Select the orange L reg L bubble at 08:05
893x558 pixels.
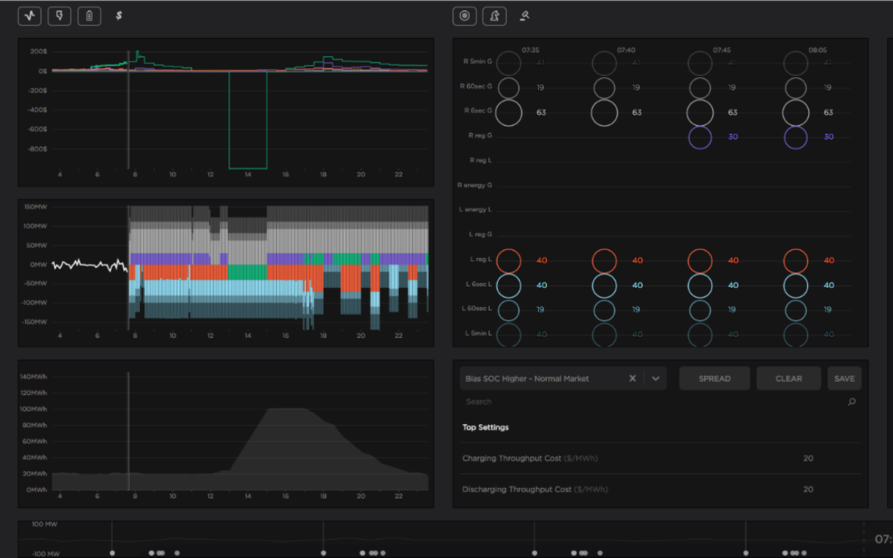click(x=796, y=261)
